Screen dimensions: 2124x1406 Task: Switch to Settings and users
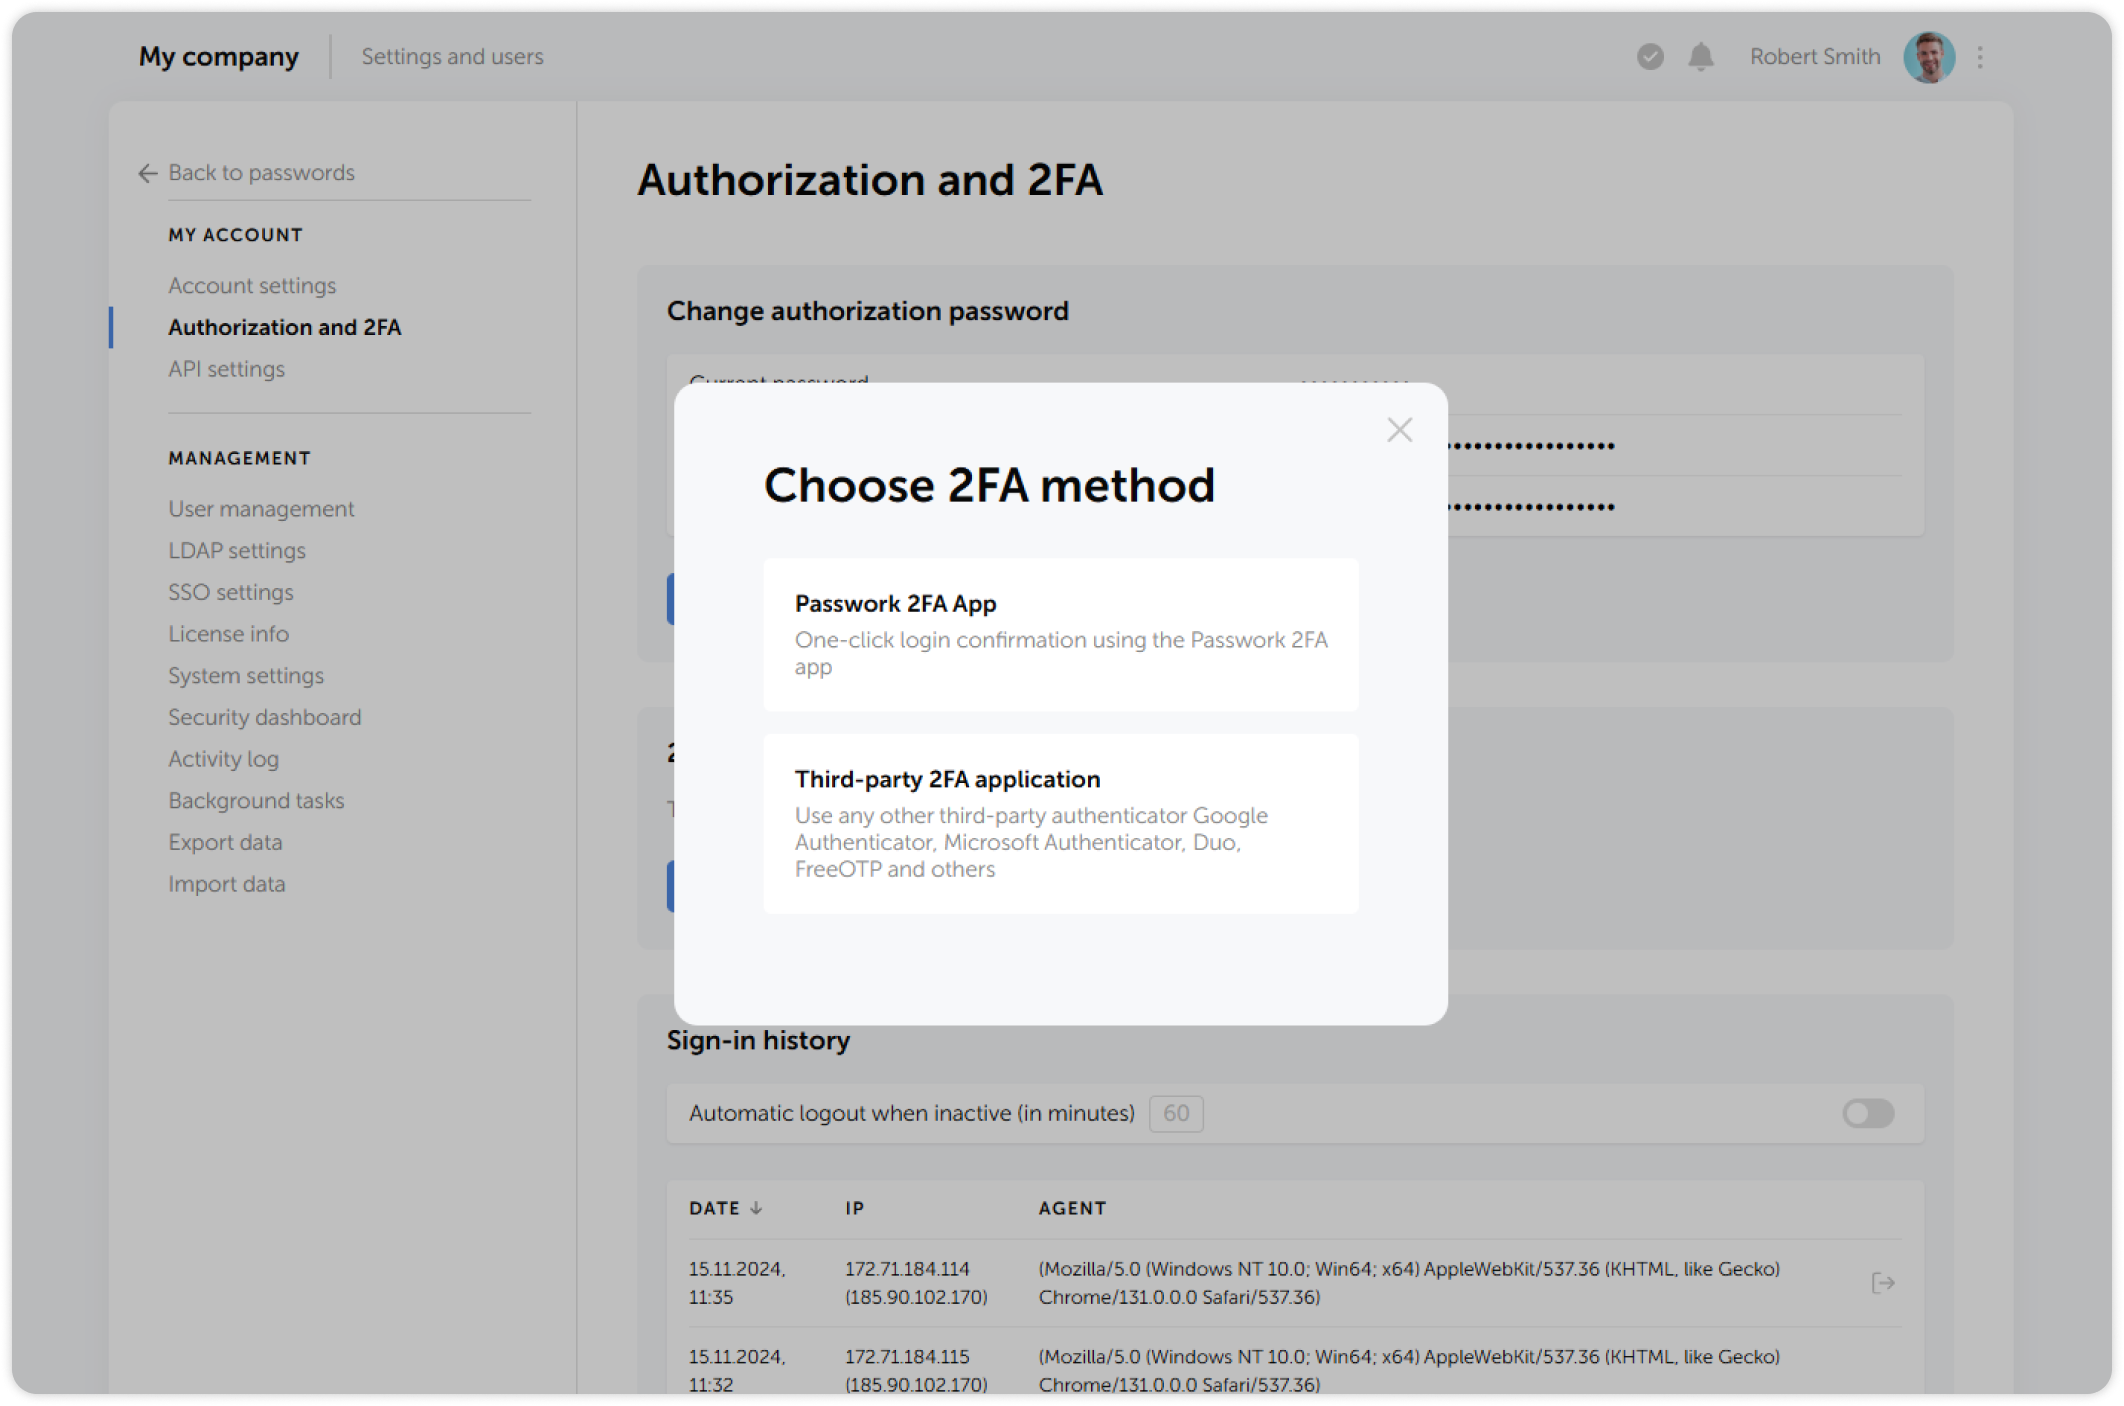click(x=452, y=56)
